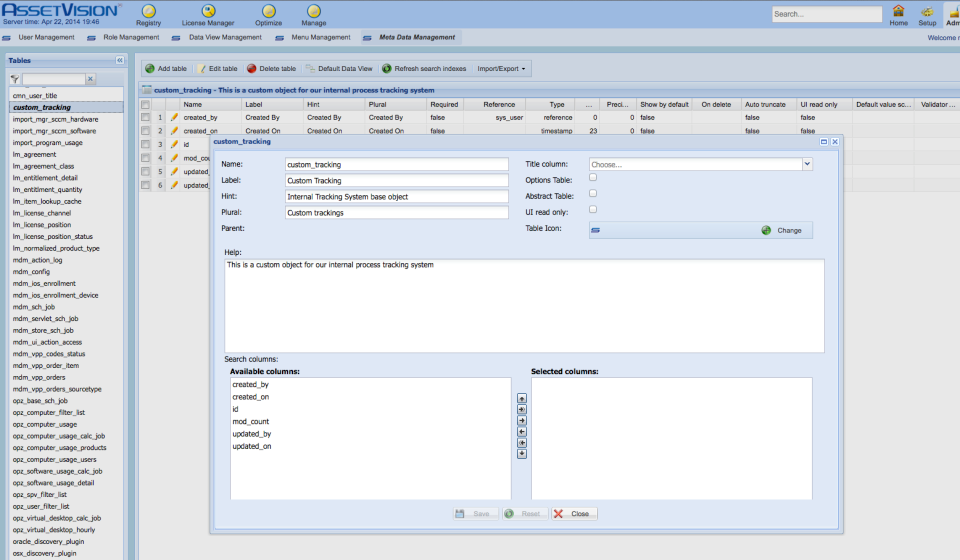
Task: Click Change to pick table icon
Action: tap(782, 231)
